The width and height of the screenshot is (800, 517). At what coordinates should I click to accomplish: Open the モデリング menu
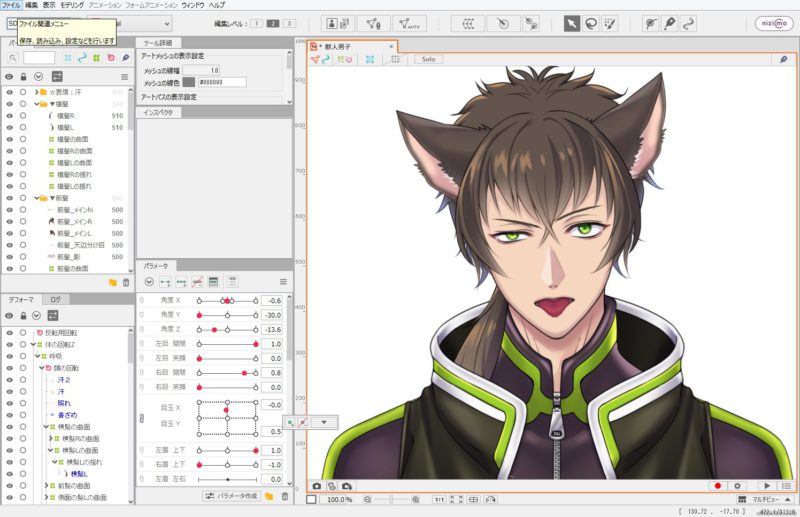[x=72, y=5]
